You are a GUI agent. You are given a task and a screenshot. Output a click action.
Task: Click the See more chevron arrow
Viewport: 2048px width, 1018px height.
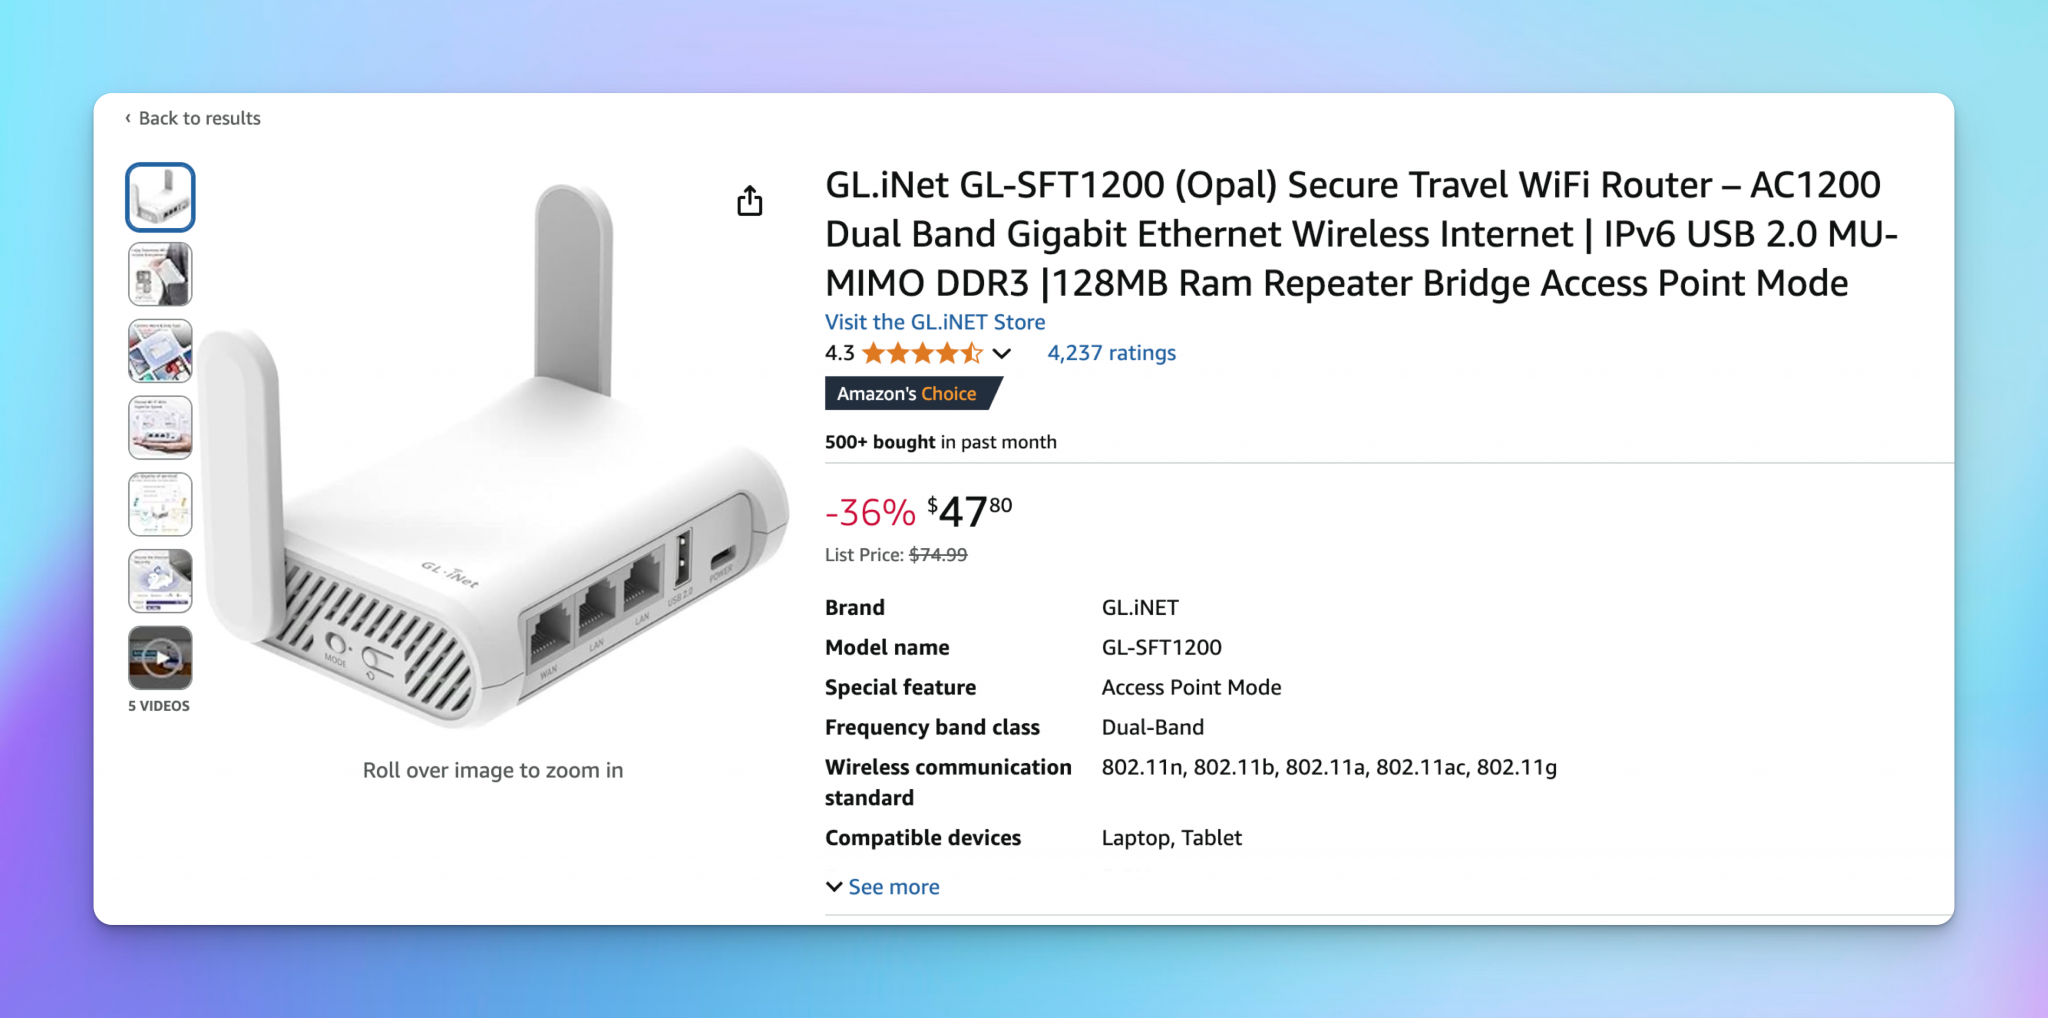point(834,887)
